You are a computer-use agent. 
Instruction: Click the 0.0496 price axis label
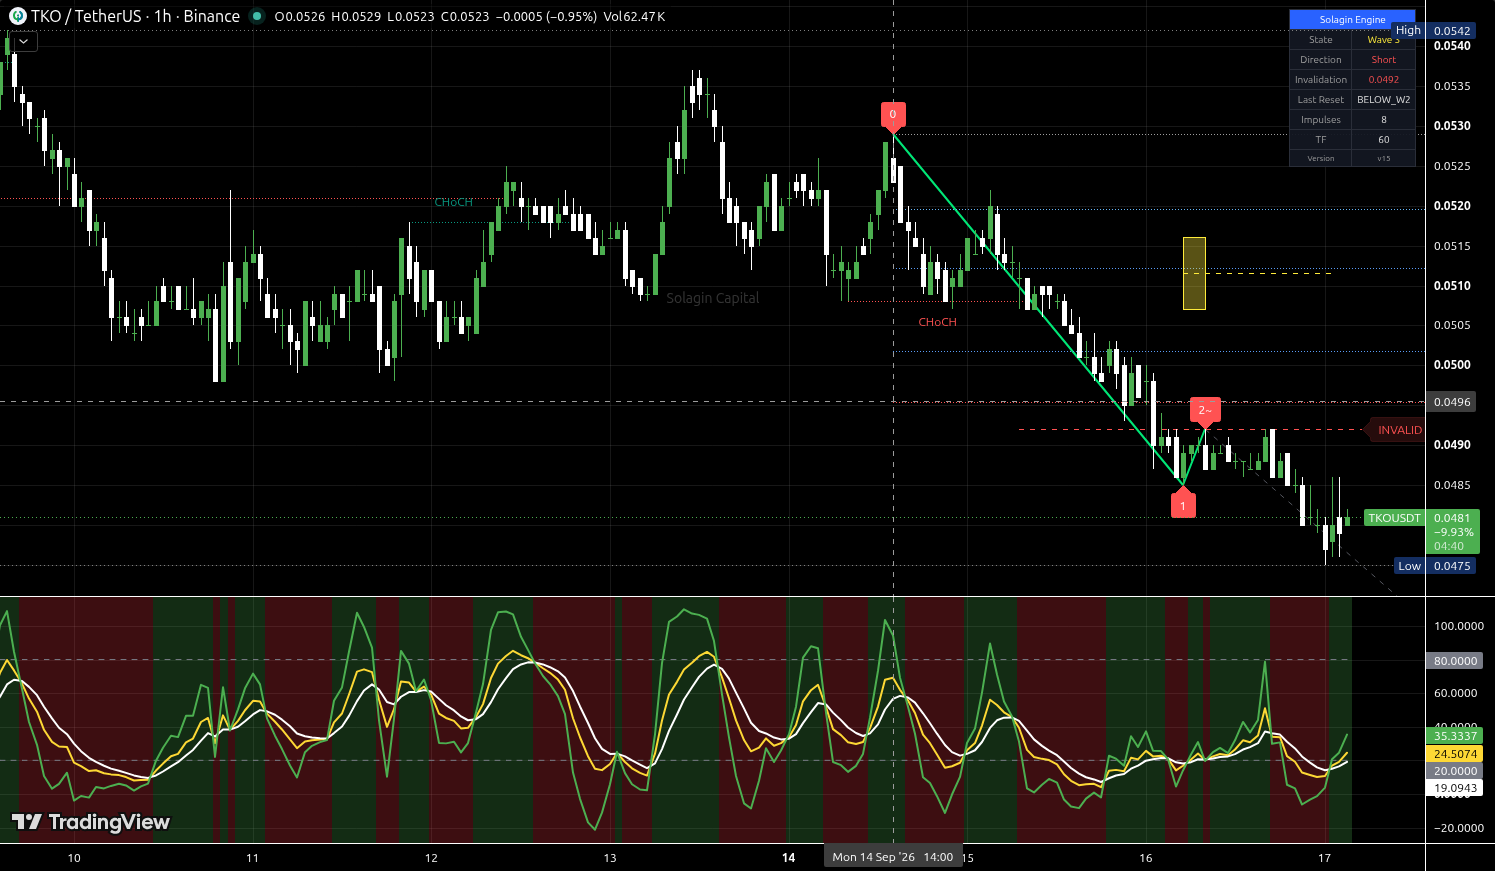1452,402
